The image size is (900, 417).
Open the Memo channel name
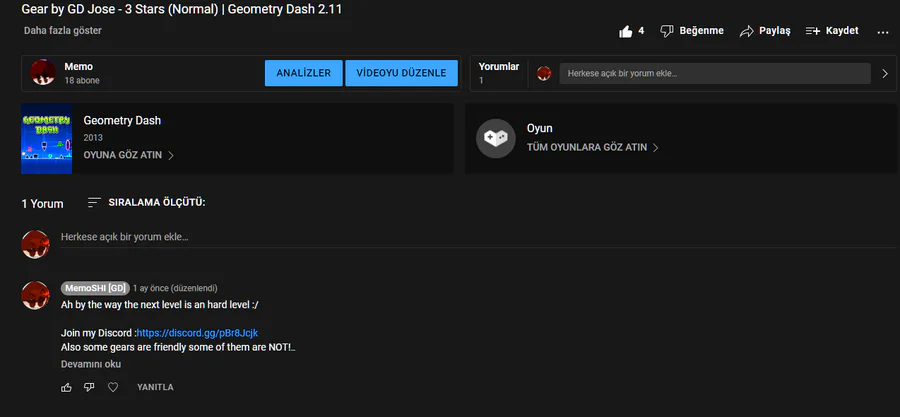point(78,67)
